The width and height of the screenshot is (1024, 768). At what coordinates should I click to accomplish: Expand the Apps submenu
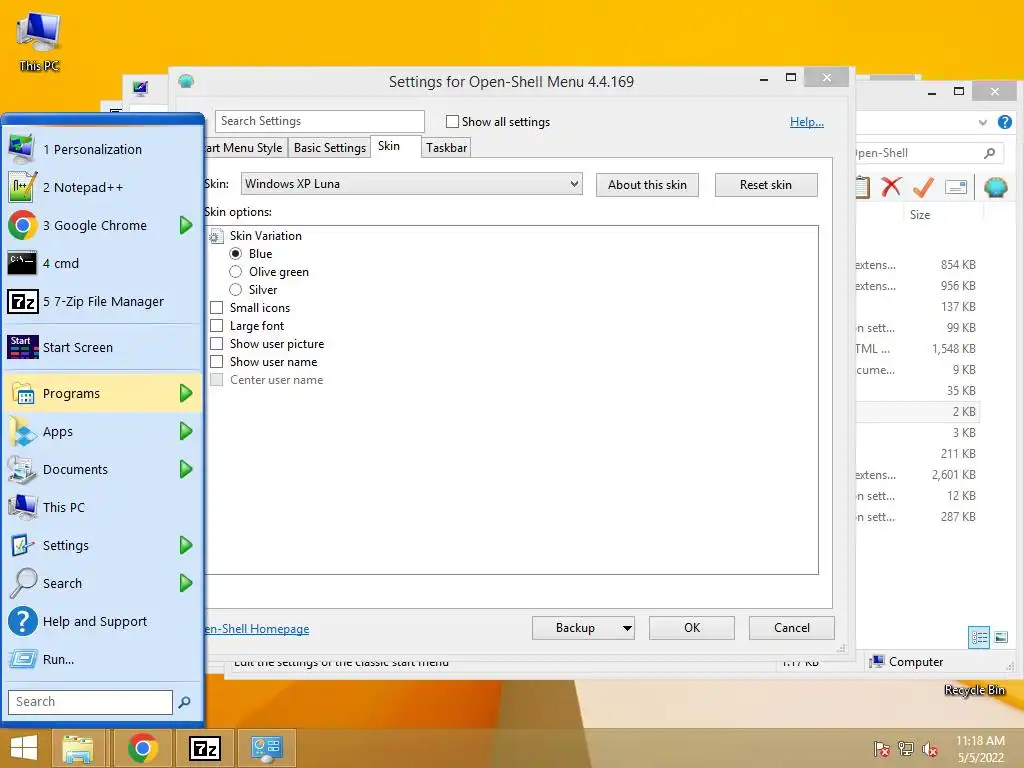click(x=186, y=431)
